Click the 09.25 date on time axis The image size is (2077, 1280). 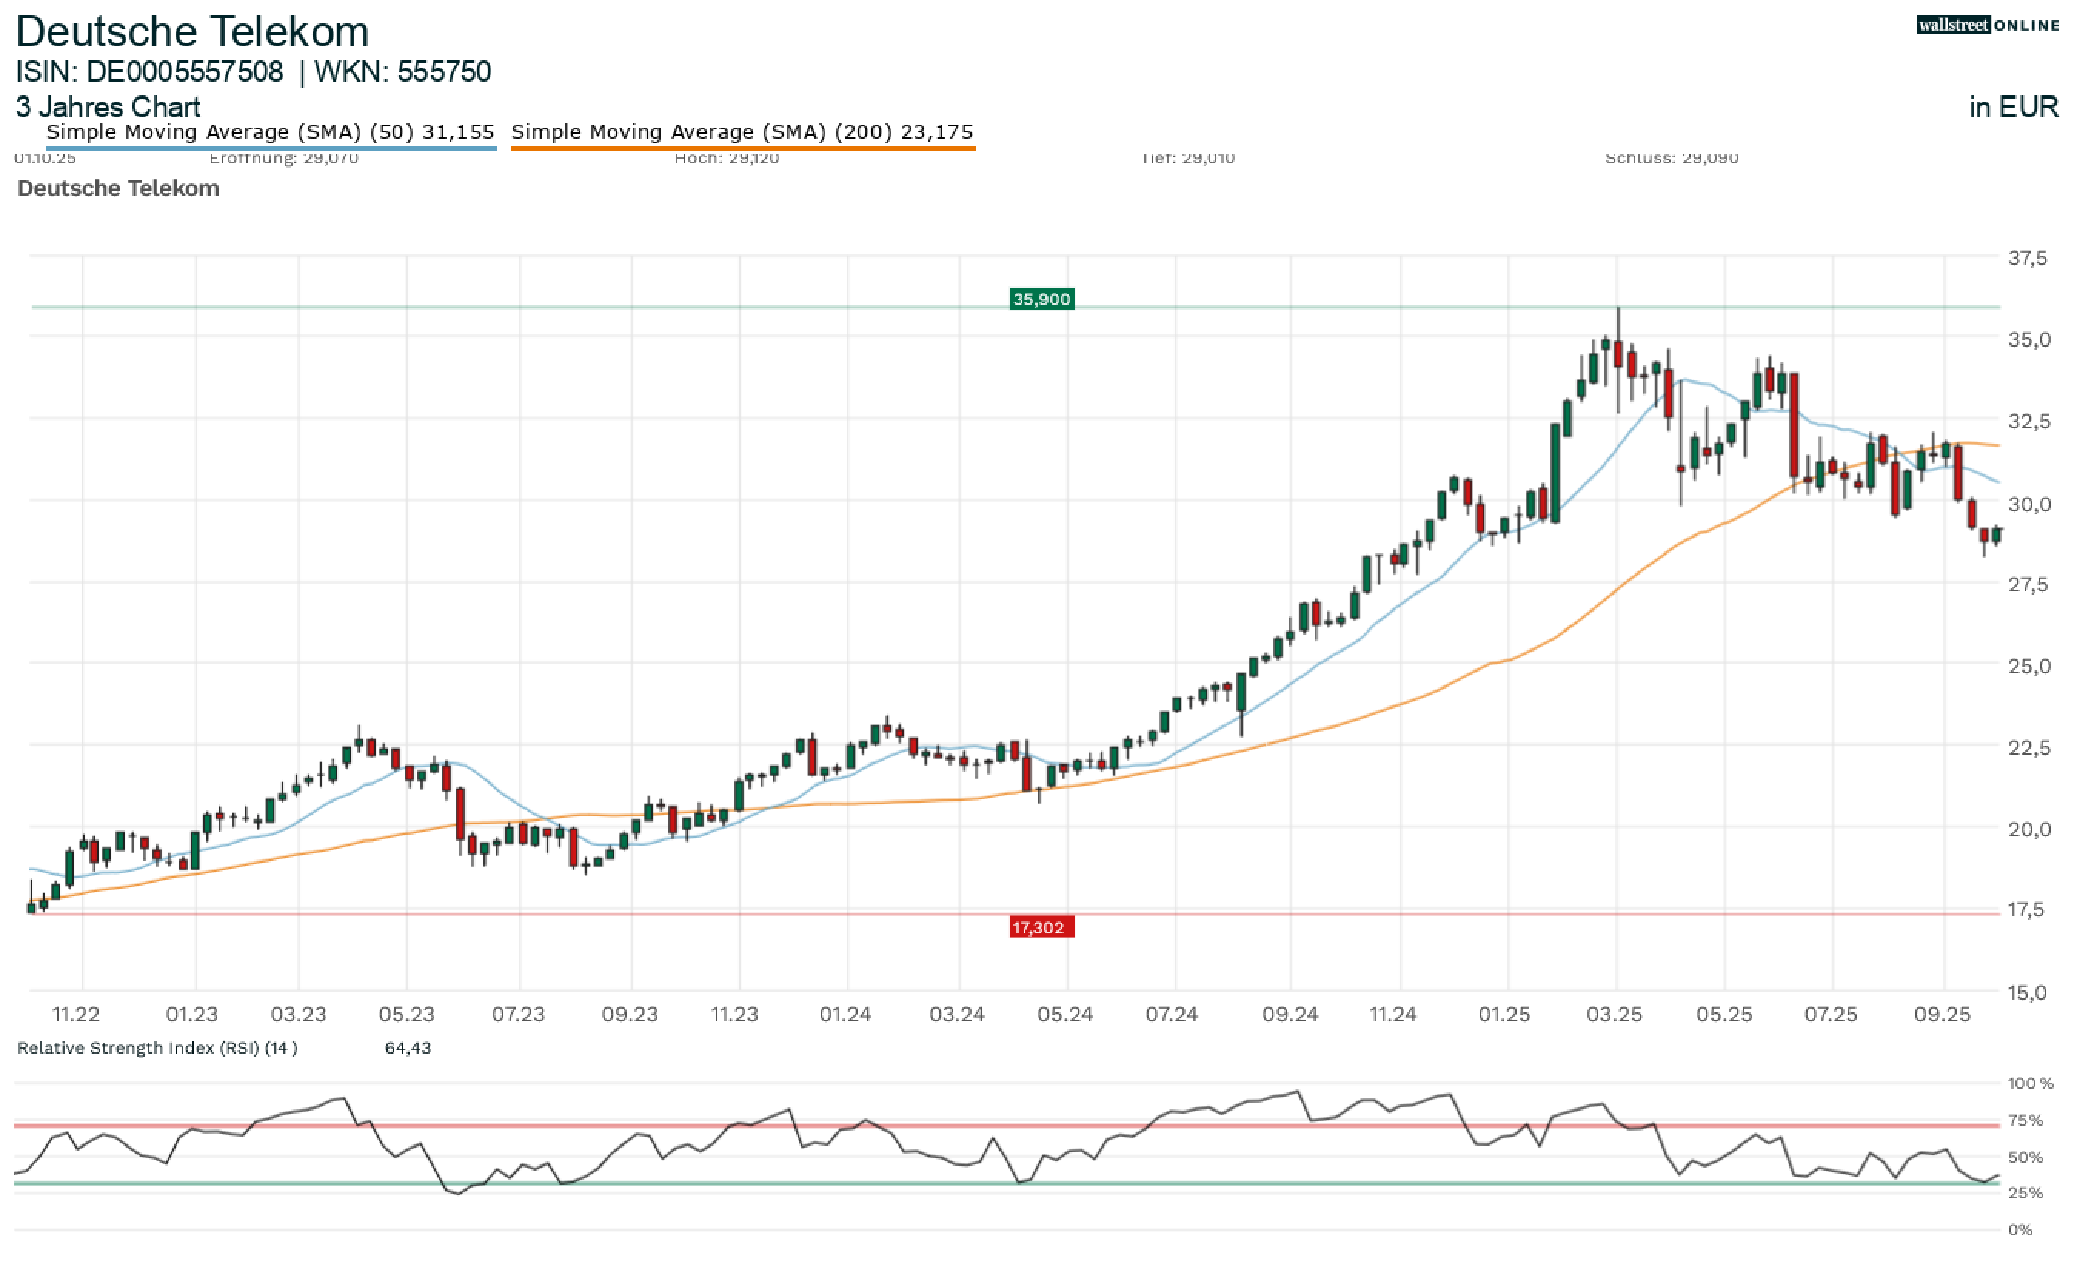(1942, 1014)
